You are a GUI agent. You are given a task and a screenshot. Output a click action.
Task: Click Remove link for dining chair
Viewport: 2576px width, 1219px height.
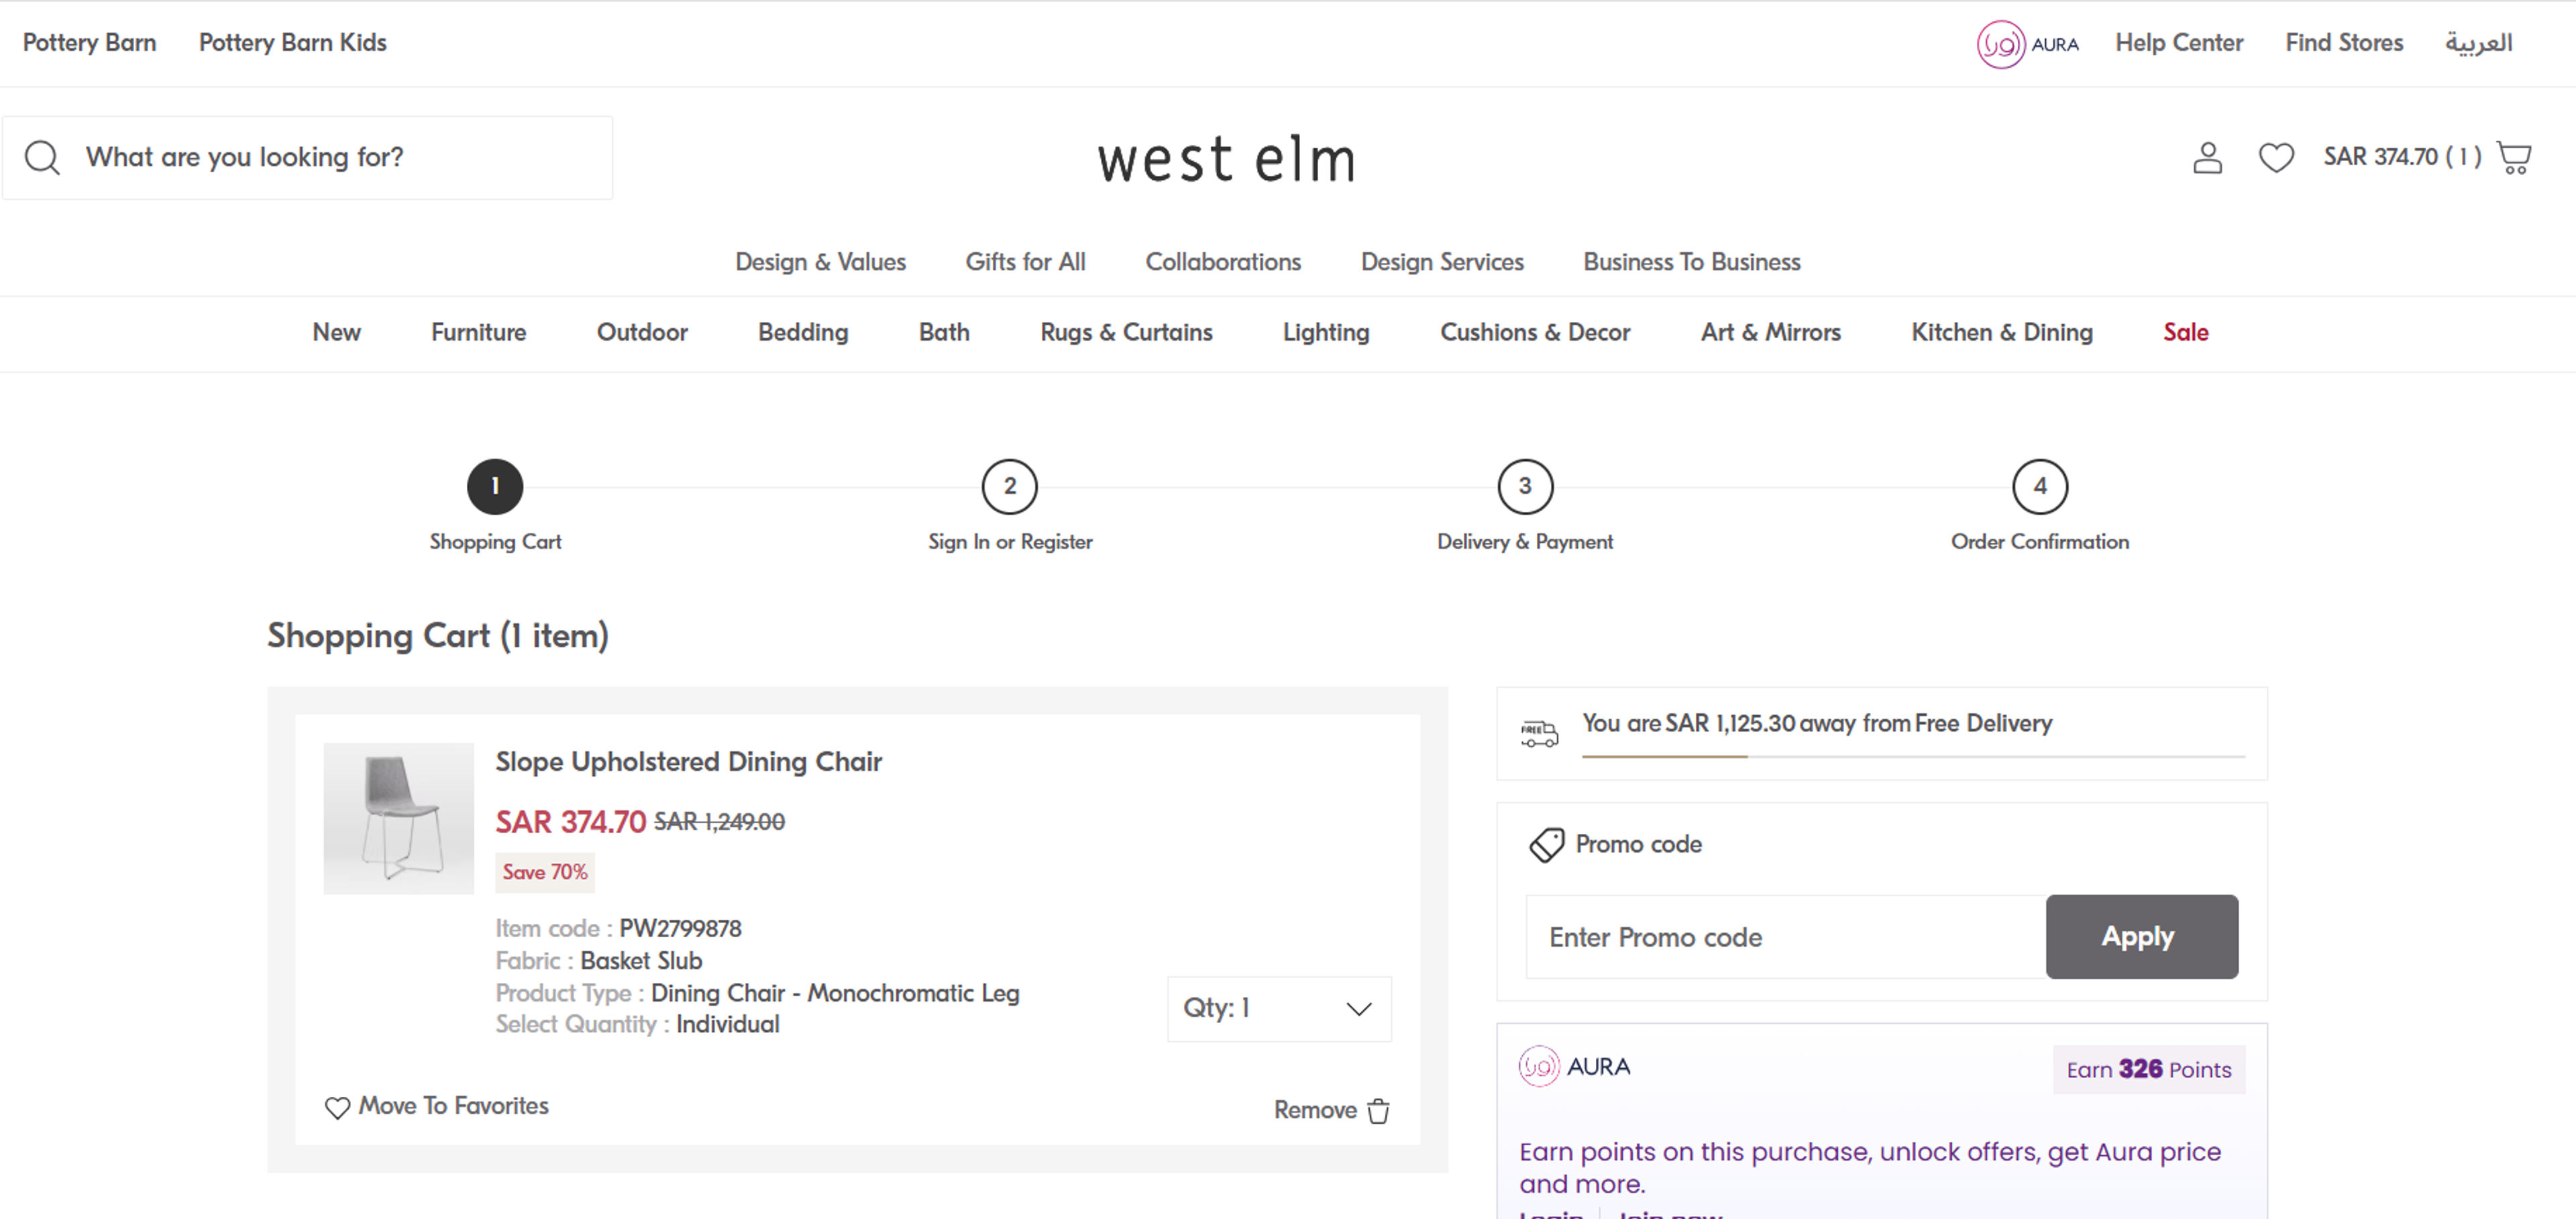pos(1315,1110)
